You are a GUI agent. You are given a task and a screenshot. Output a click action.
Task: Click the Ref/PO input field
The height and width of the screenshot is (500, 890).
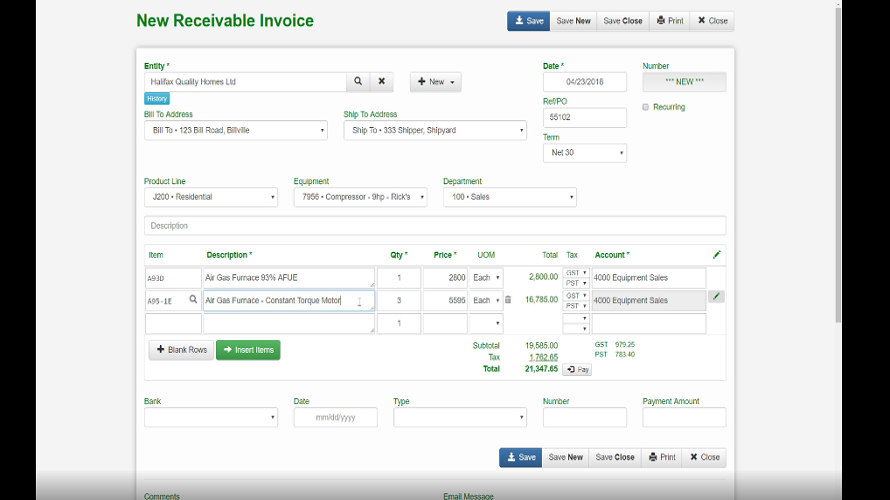(x=584, y=118)
